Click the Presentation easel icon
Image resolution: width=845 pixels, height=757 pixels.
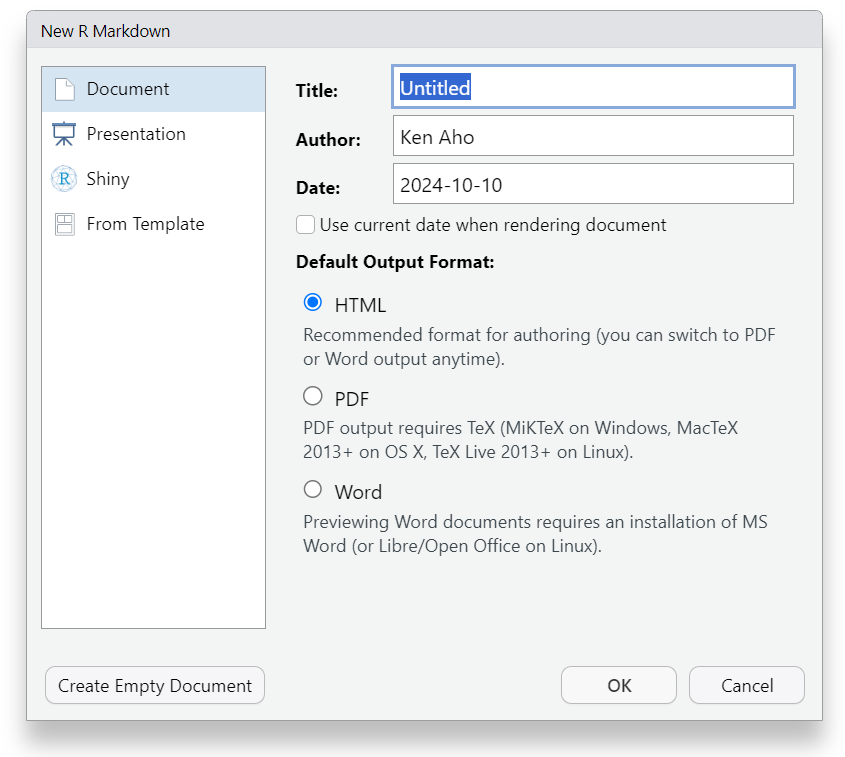[x=64, y=134]
